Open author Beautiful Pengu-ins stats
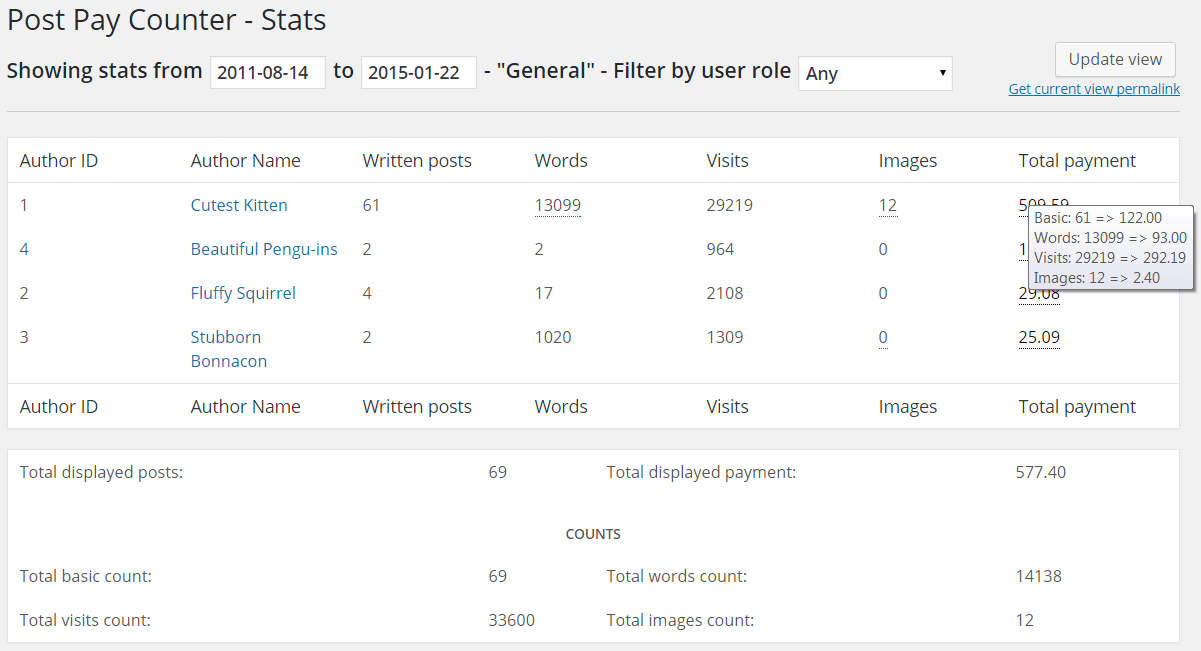This screenshot has width=1201, height=651. point(264,249)
